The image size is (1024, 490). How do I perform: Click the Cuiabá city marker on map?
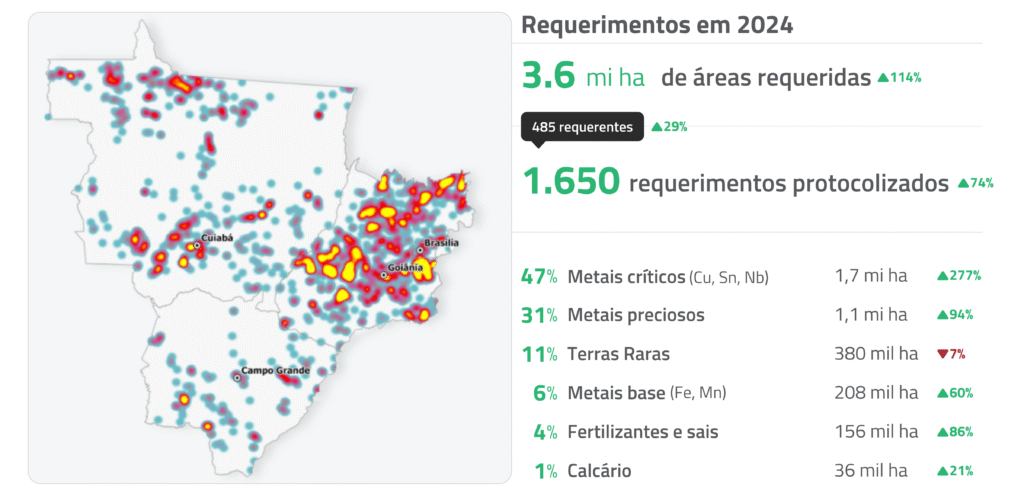pyautogui.click(x=197, y=243)
